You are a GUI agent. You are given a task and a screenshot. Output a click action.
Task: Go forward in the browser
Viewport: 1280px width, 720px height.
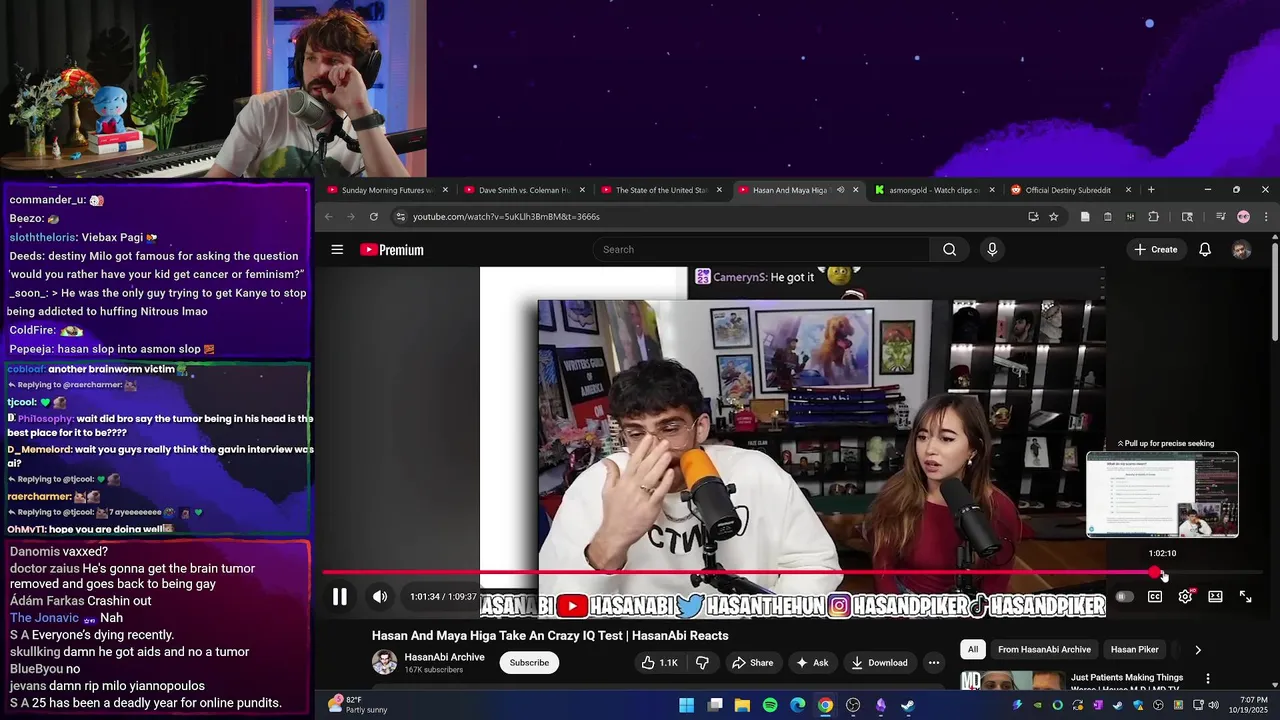[351, 217]
